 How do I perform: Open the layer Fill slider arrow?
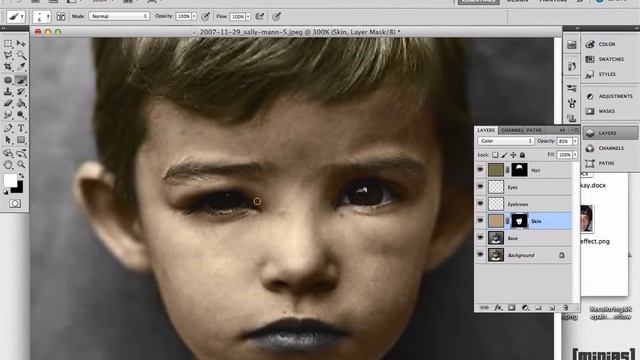(575, 155)
